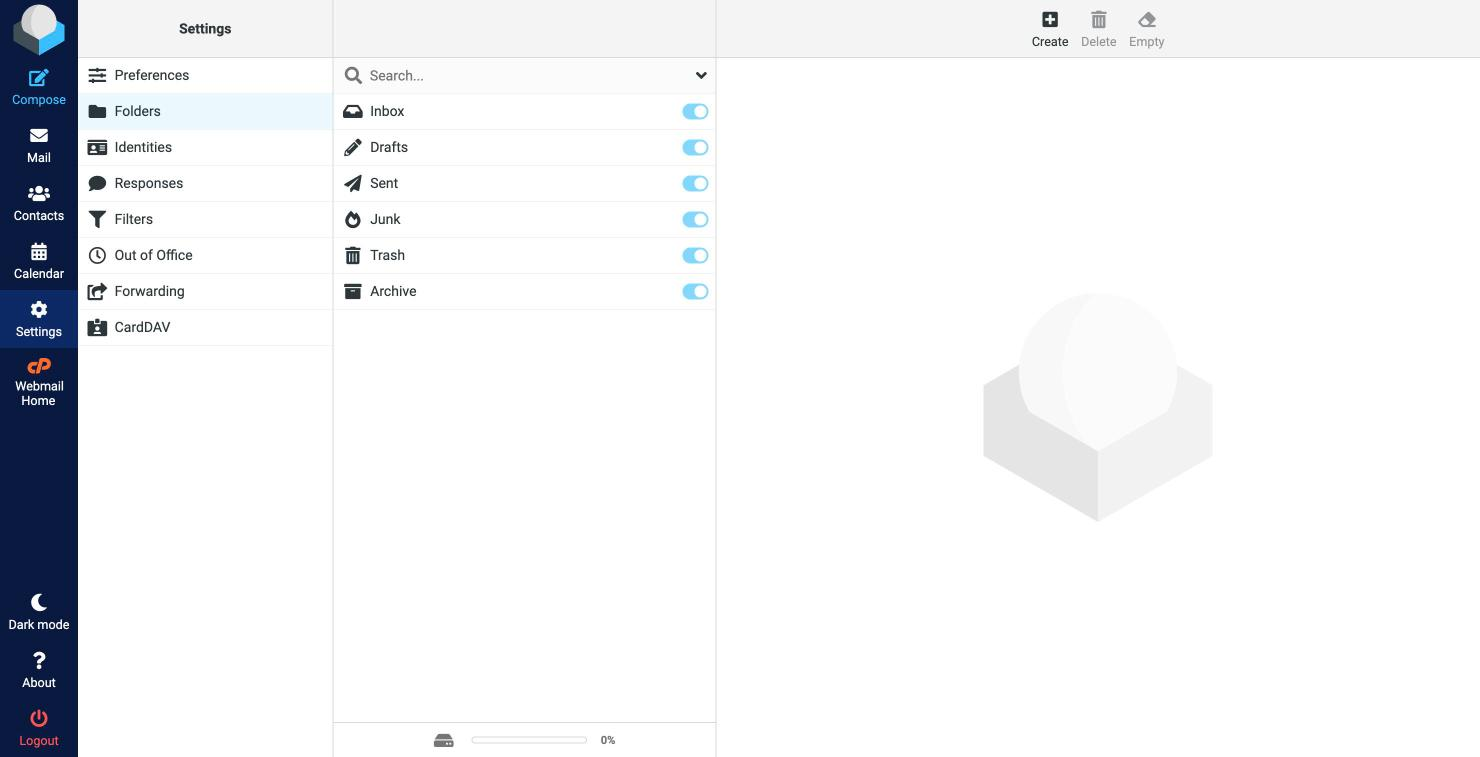Screen dimensions: 1480x757
Task: Expand the search options chevron
Action: pos(701,75)
